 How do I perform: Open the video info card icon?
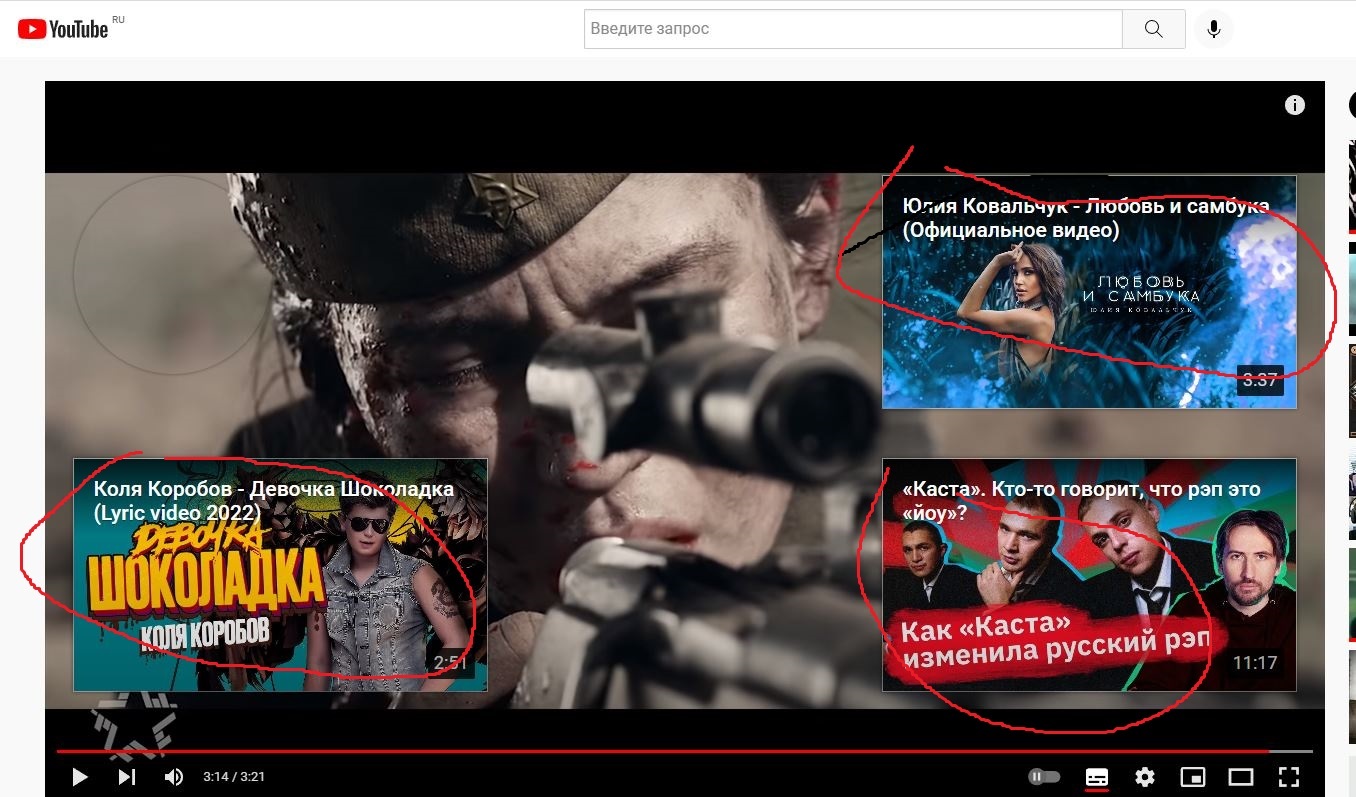point(1295,105)
